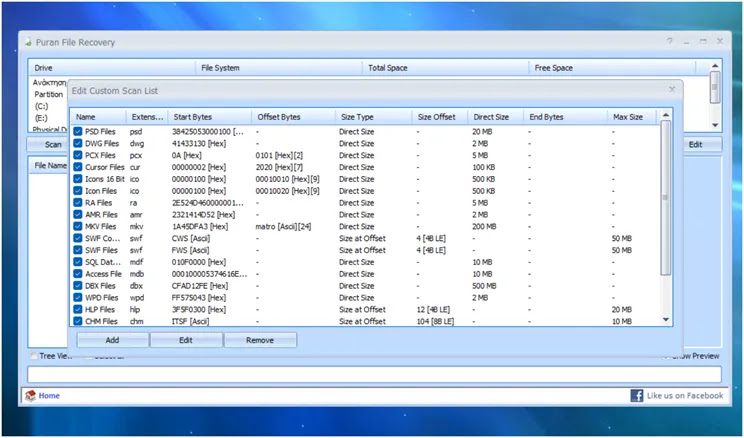Click drive list scrollbar down arrow
Image resolution: width=744 pixels, height=438 pixels.
point(715,125)
